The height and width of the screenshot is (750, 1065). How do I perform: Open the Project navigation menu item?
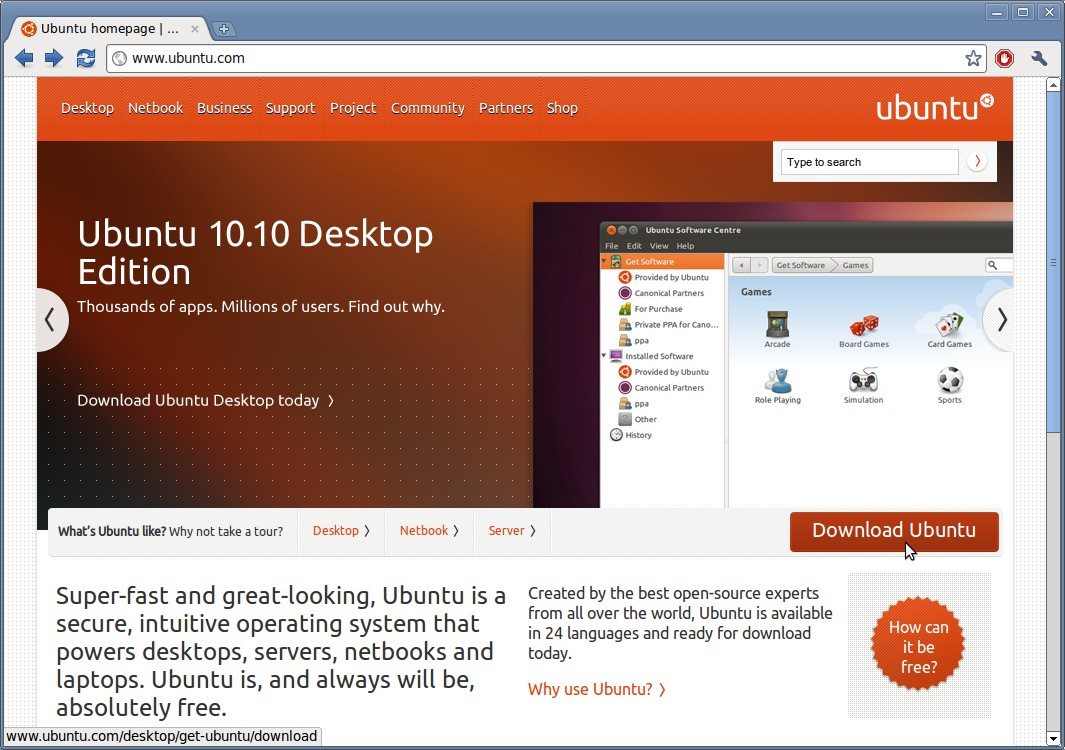point(353,108)
